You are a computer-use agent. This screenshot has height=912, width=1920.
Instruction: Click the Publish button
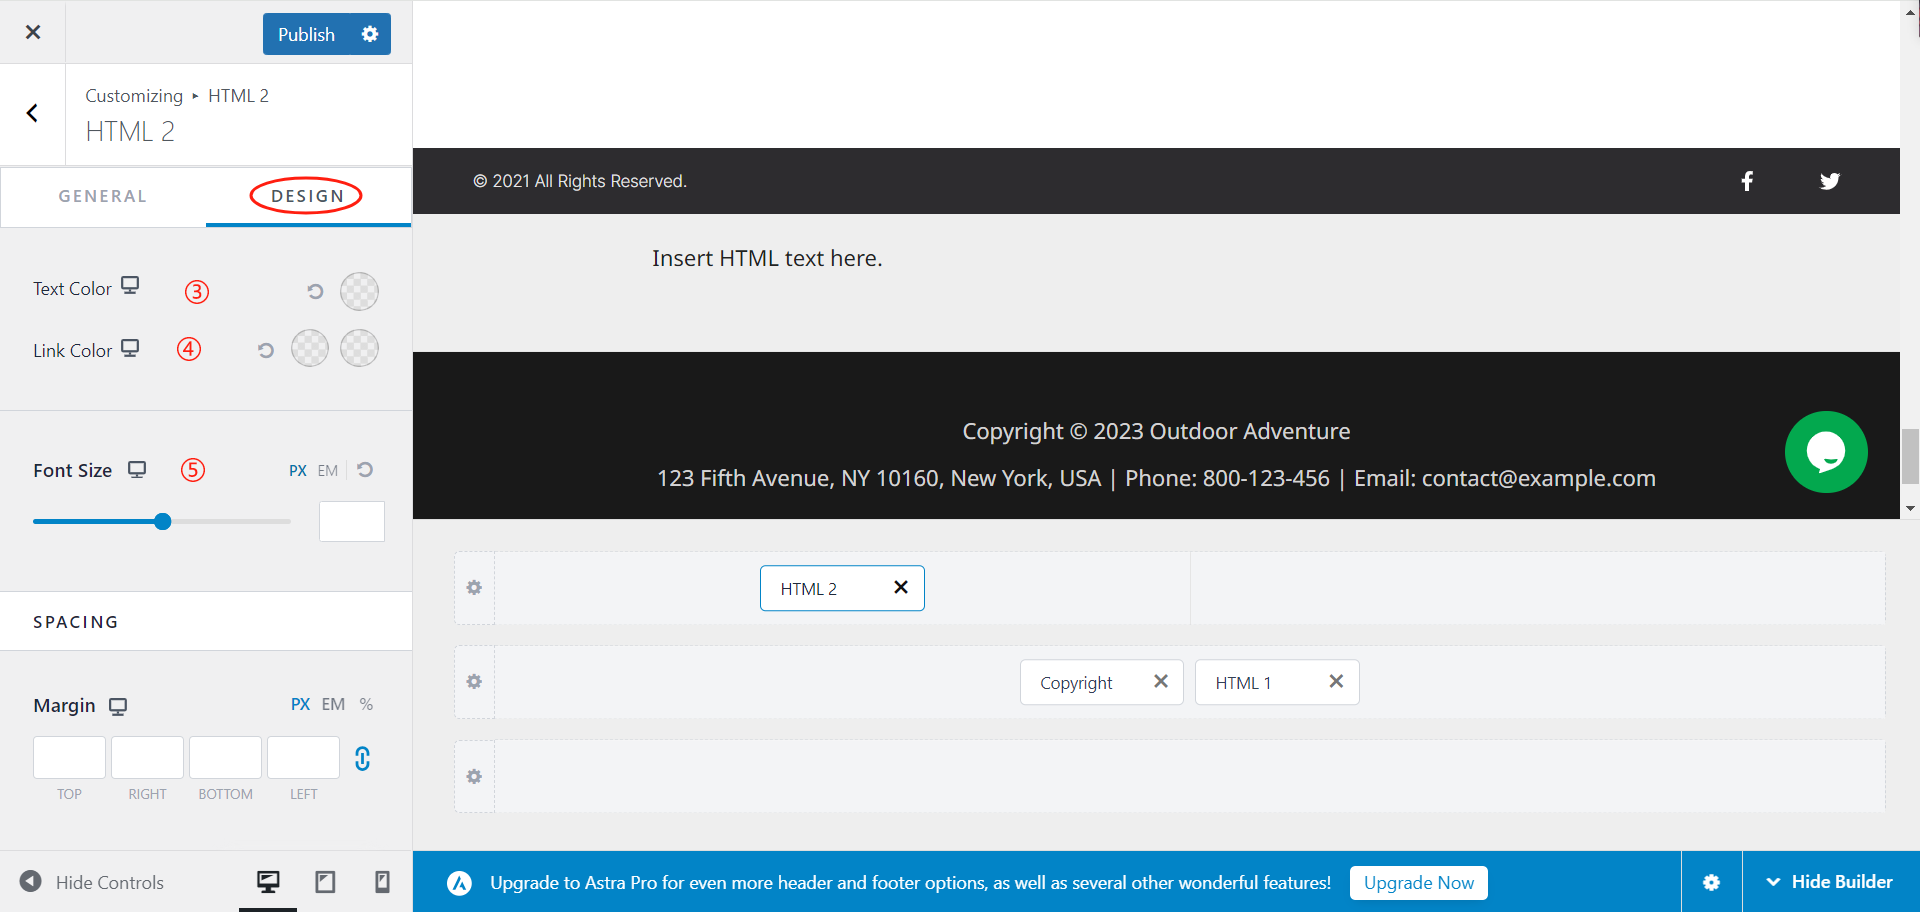[306, 34]
